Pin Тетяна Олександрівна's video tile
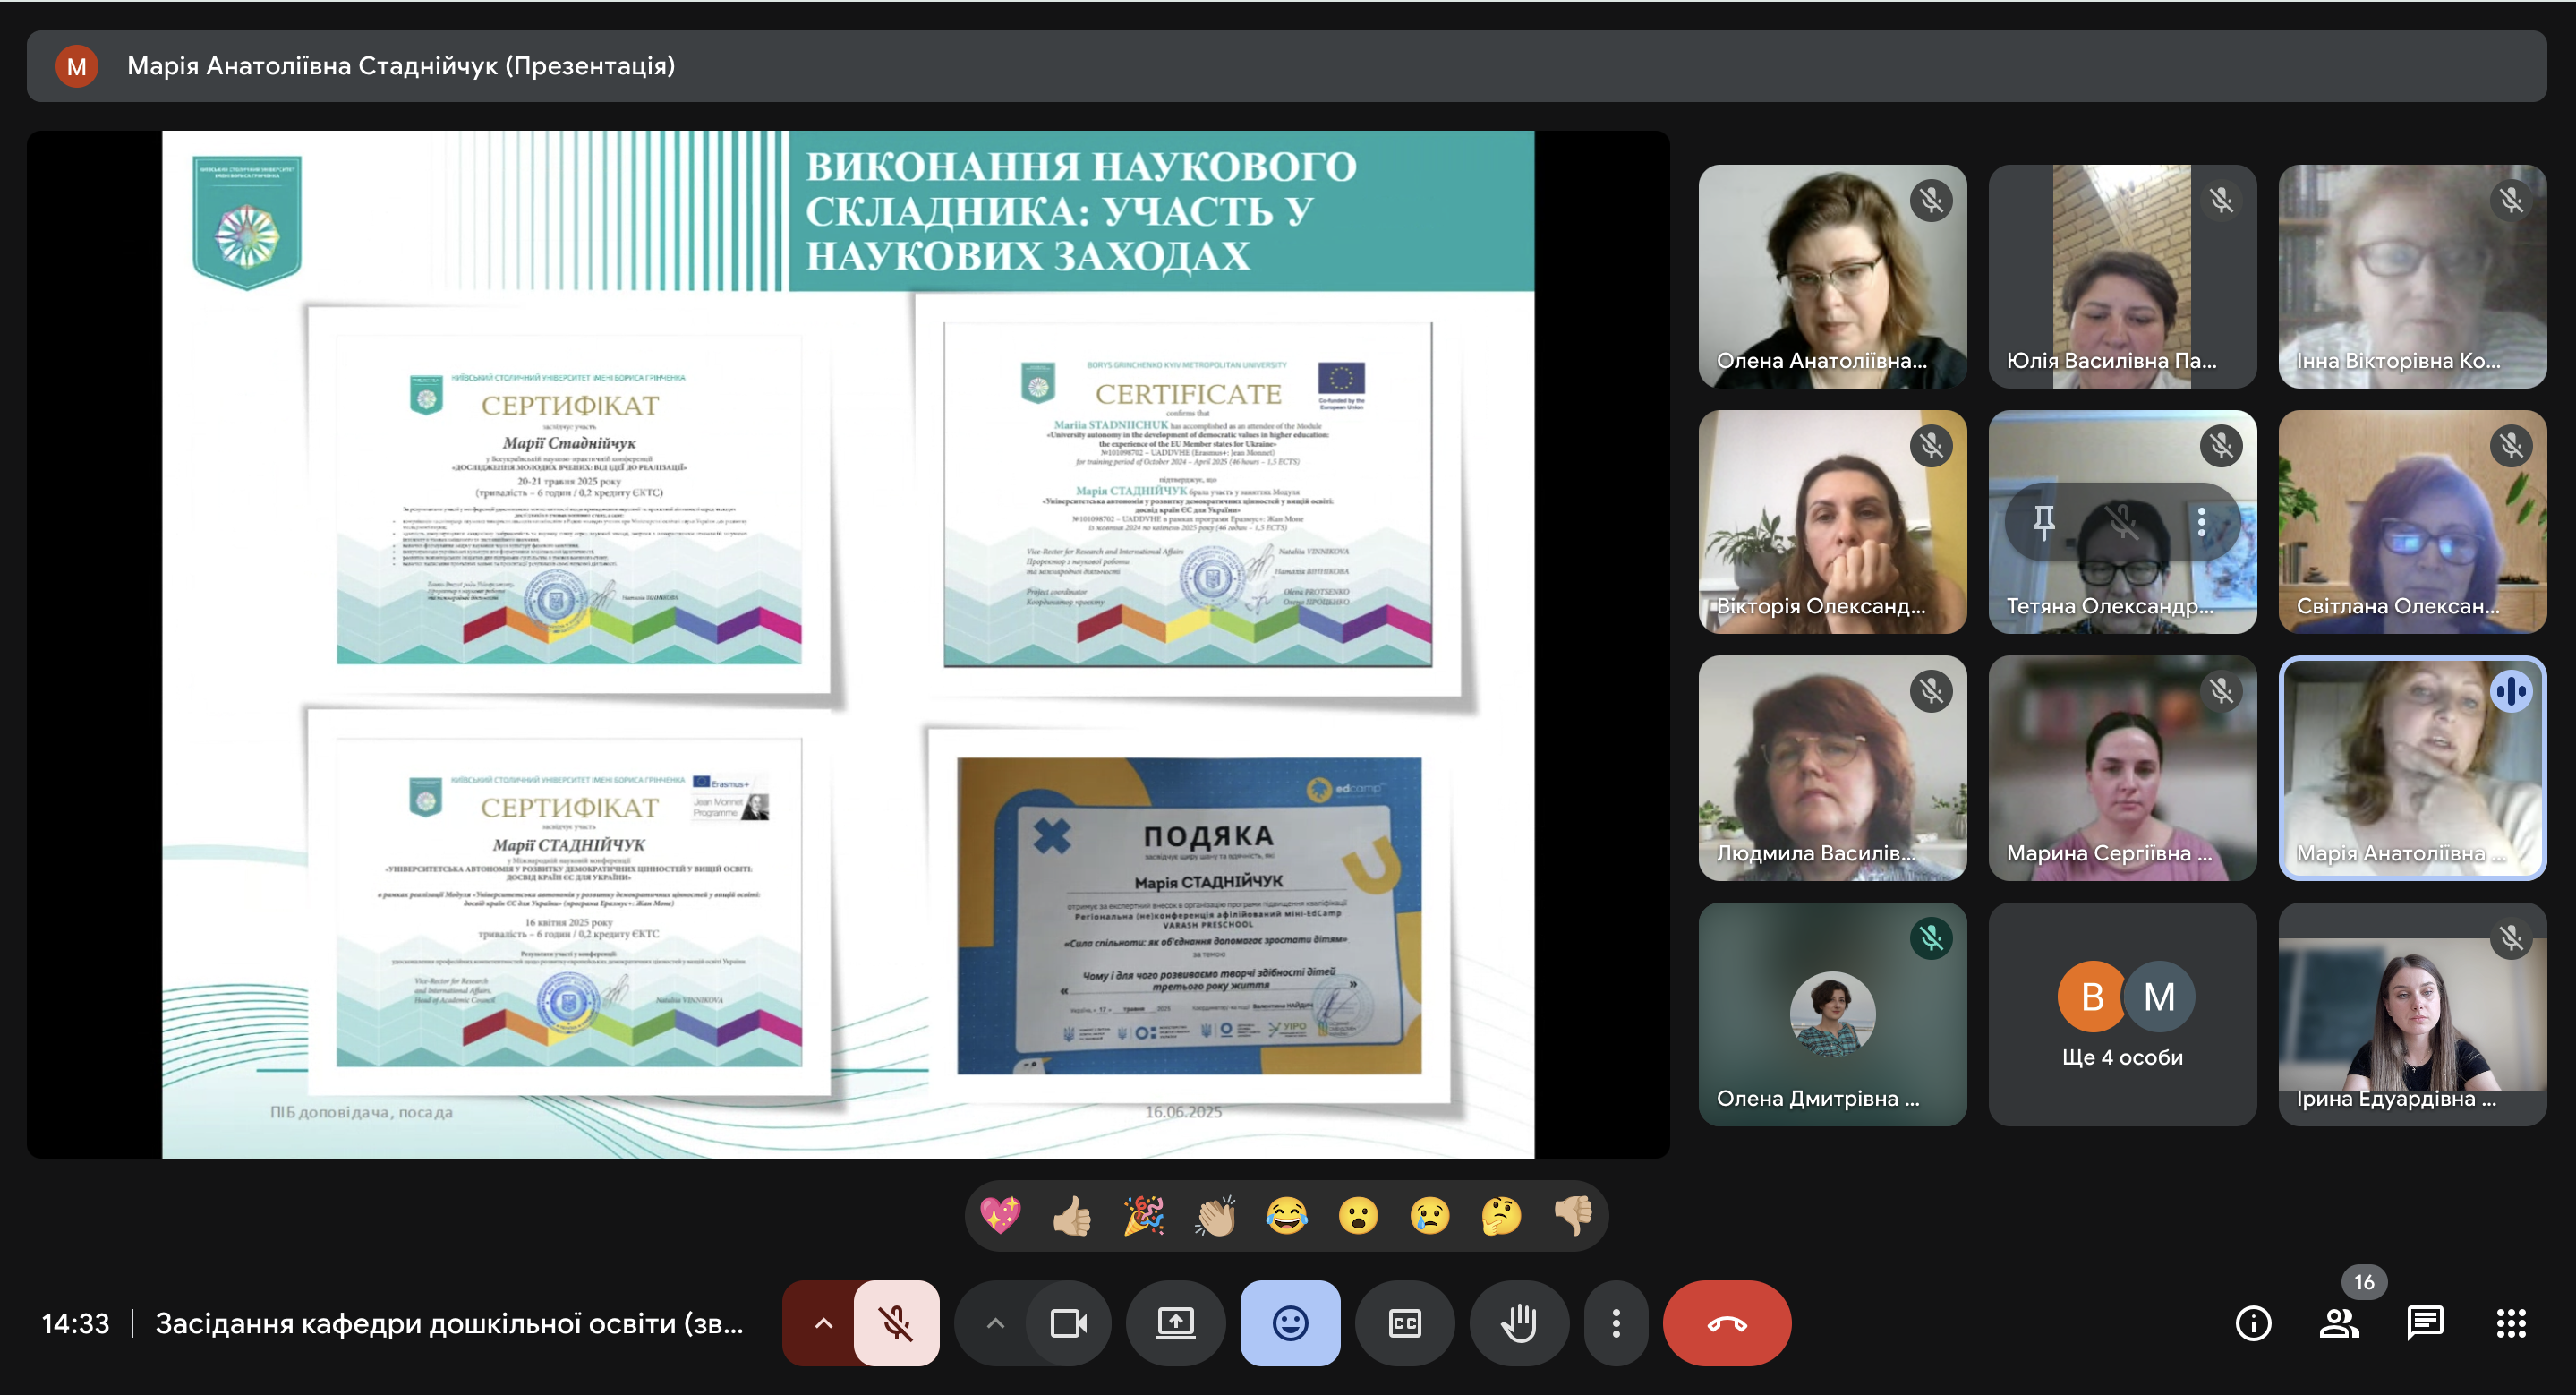Screen dimensions: 2576x1395 click(2043, 521)
